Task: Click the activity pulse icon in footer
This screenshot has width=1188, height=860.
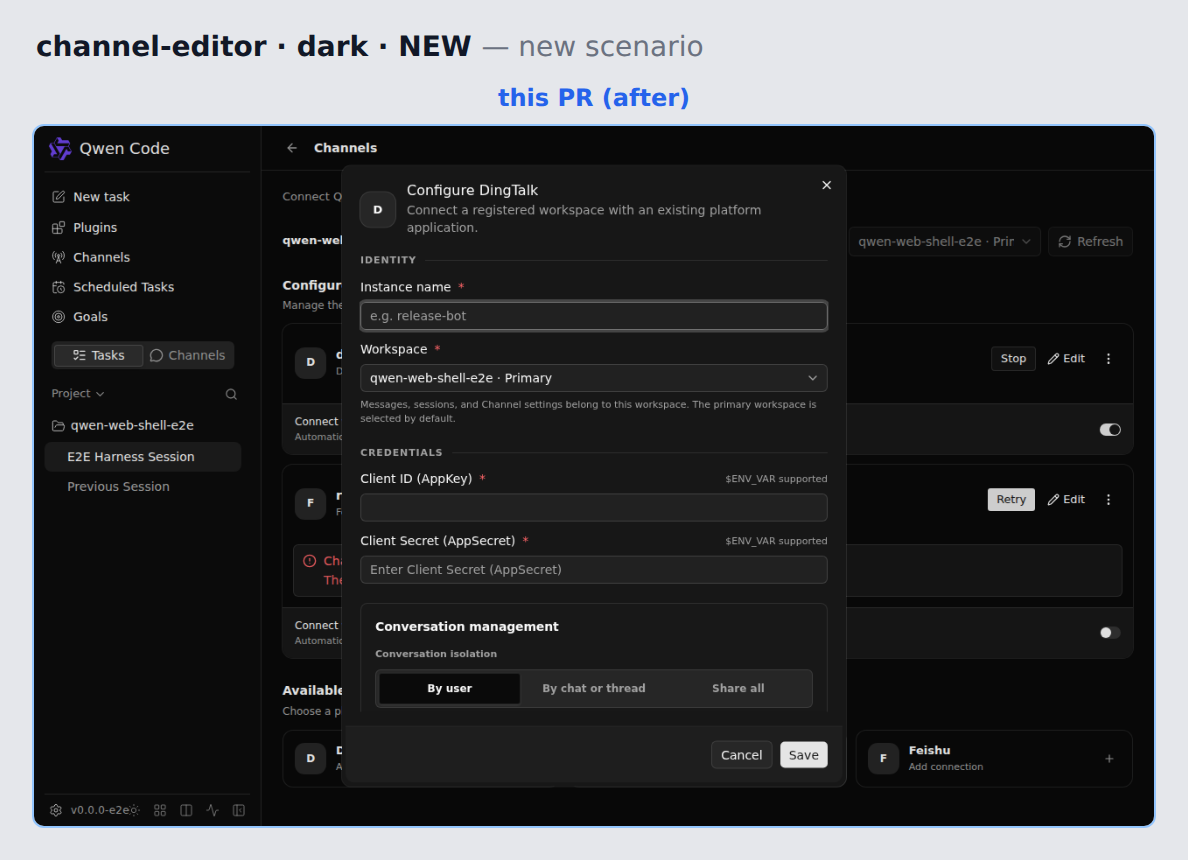Action: (213, 810)
